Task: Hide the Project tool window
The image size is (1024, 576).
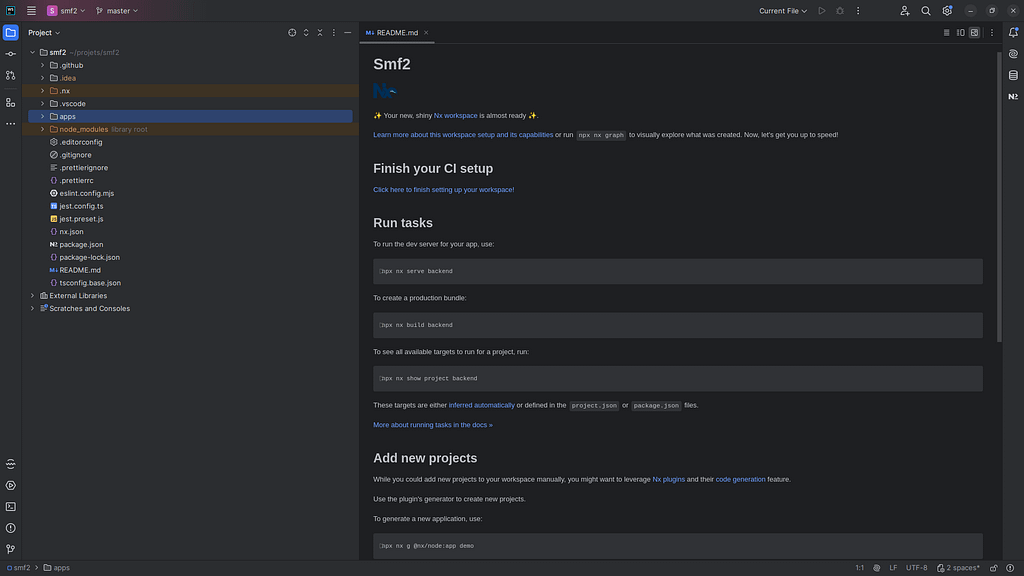Action: tap(347, 33)
